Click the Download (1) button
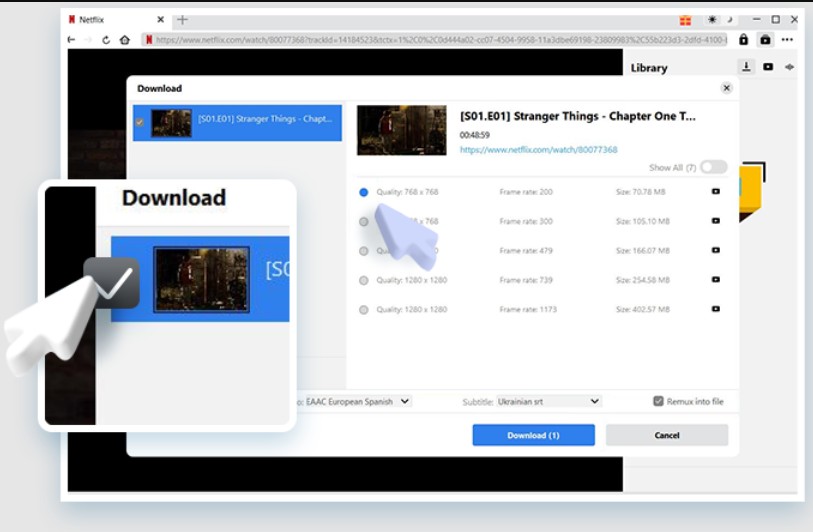813x532 pixels. [x=534, y=435]
